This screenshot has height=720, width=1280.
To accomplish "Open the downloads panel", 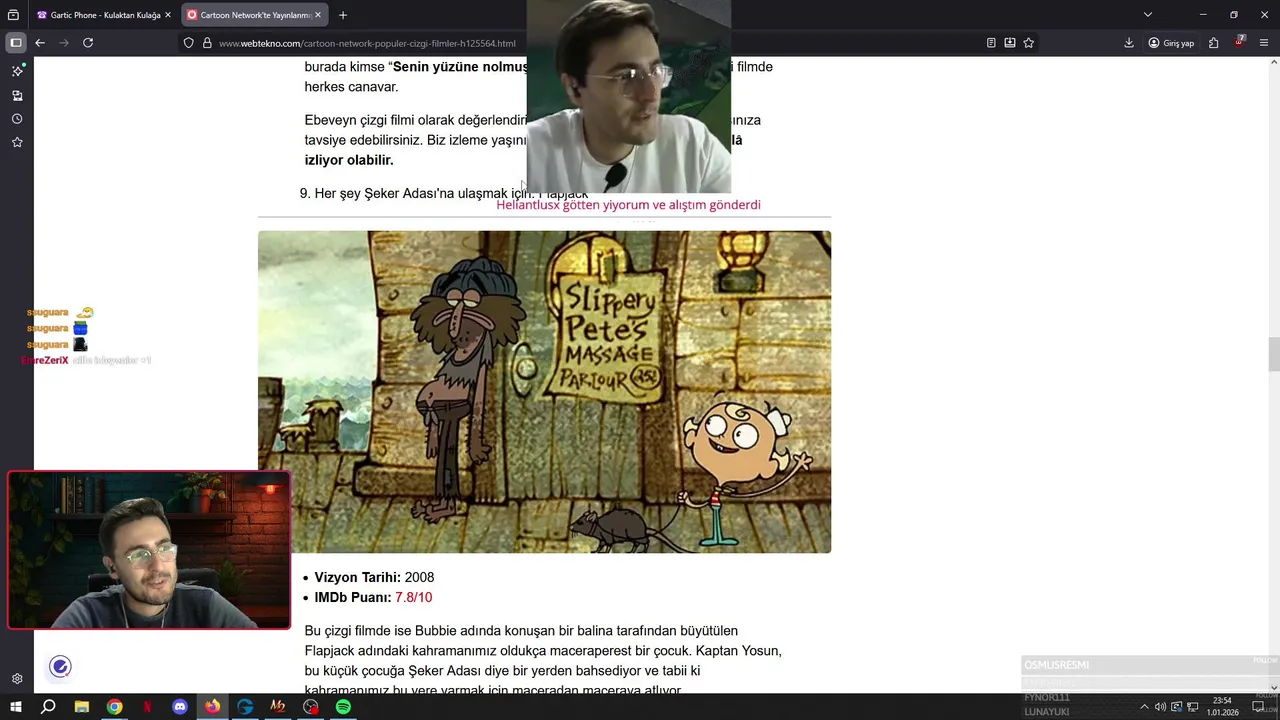I will (x=1129, y=43).
